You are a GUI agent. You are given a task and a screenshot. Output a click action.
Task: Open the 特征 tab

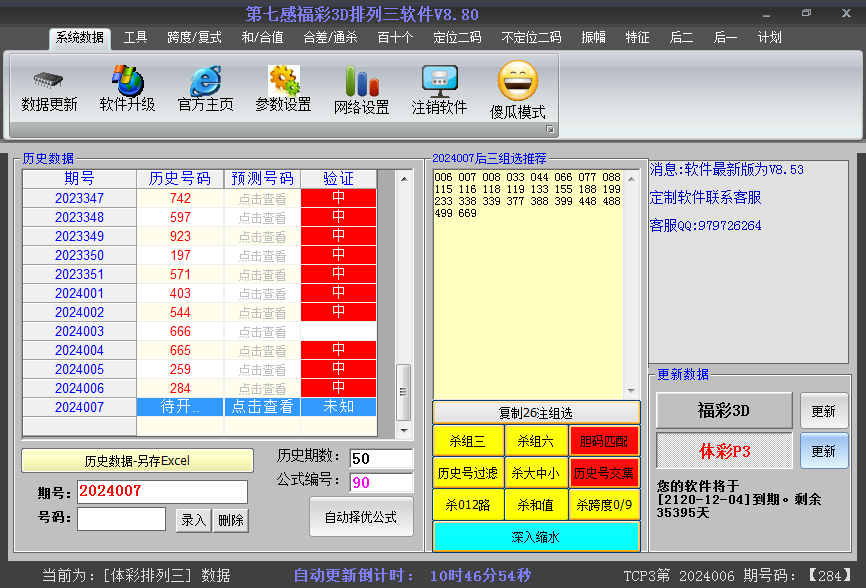(x=637, y=38)
